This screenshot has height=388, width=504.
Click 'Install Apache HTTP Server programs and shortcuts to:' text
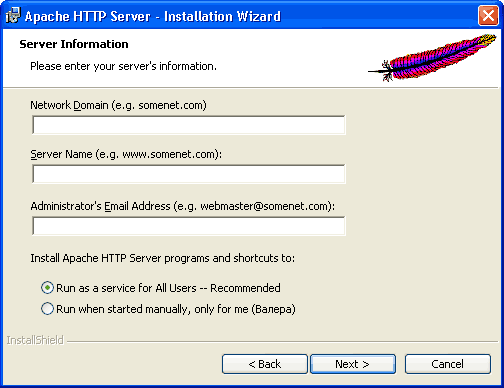click(x=163, y=258)
